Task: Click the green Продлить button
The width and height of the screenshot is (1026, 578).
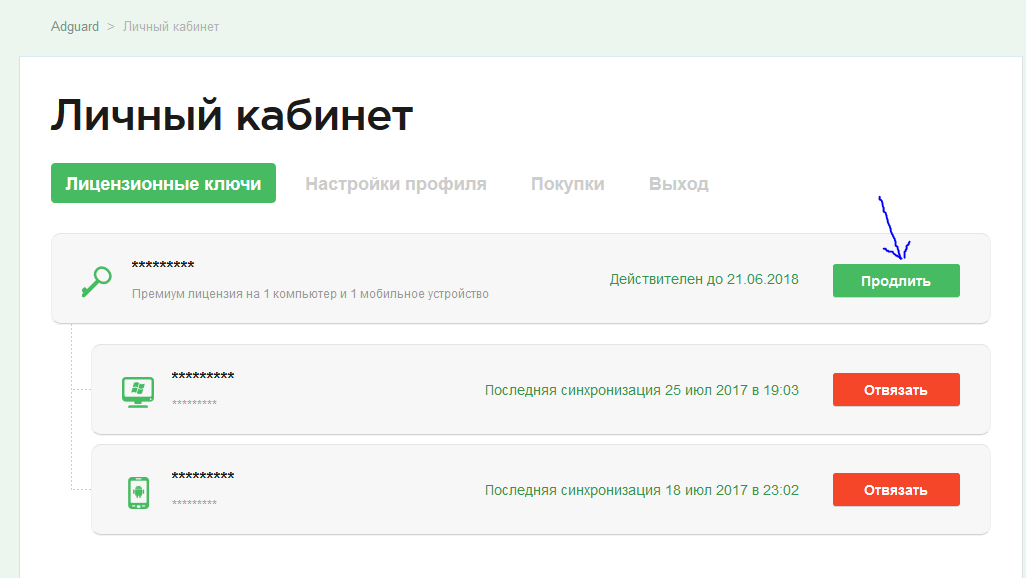Action: click(896, 281)
